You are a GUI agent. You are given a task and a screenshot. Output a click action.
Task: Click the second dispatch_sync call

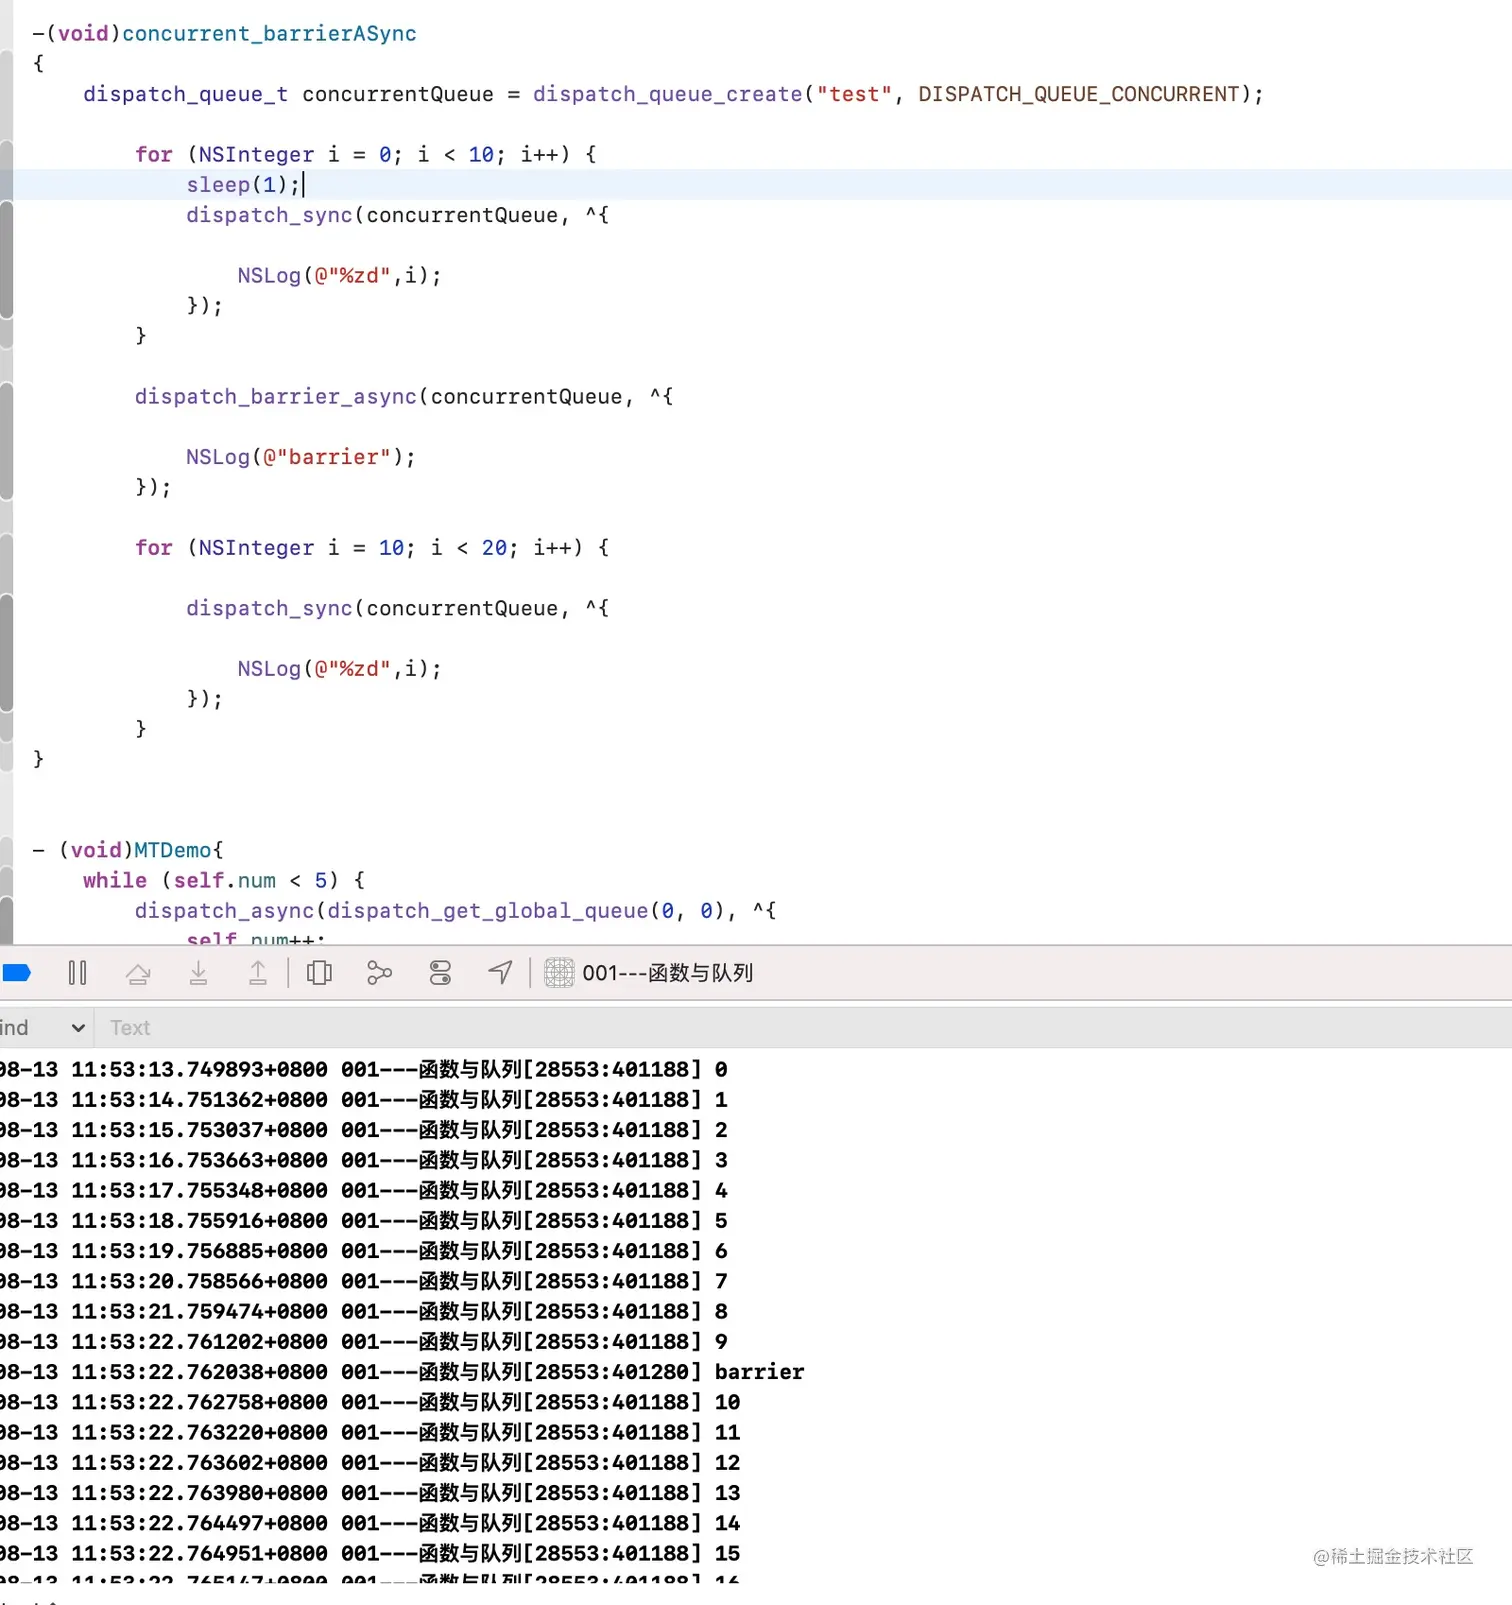(x=269, y=608)
